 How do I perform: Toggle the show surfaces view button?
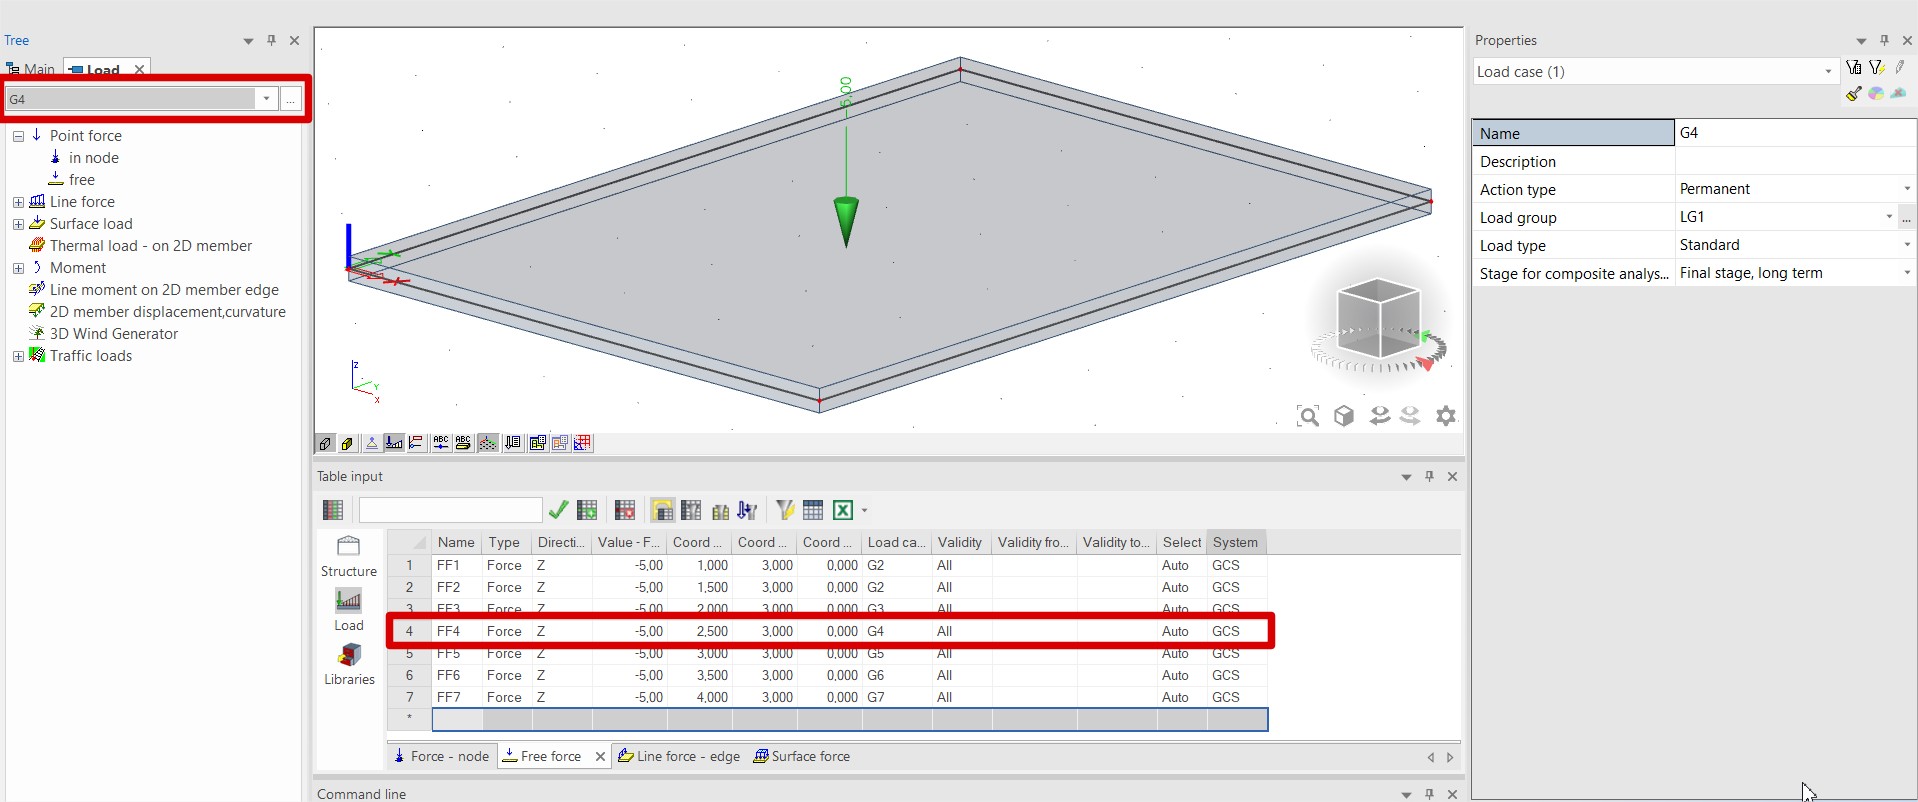(x=347, y=443)
